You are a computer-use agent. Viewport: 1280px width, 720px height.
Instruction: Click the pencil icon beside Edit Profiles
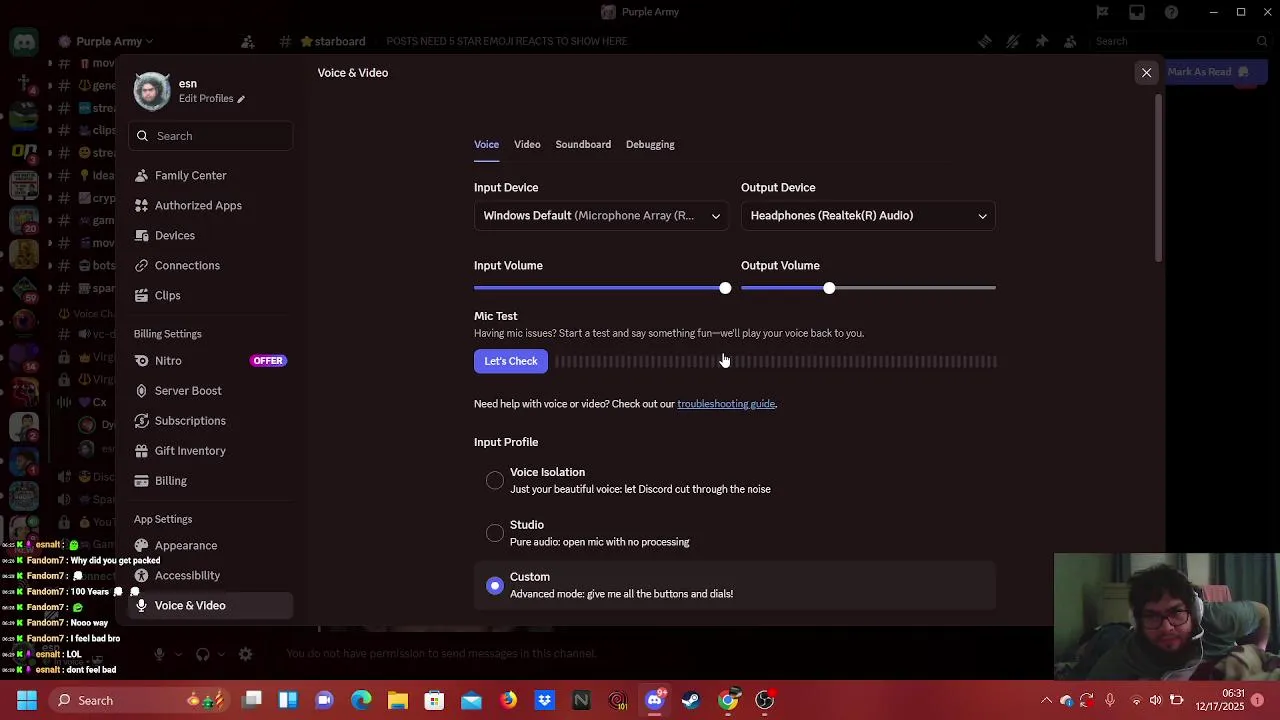pyautogui.click(x=241, y=99)
